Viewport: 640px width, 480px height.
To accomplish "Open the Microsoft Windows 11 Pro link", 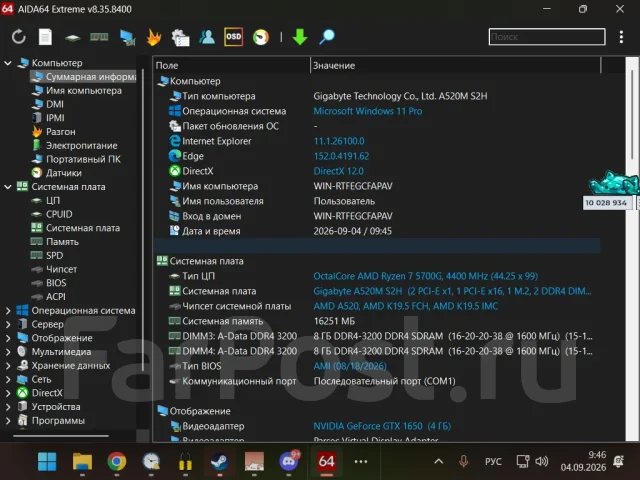I will coord(368,111).
